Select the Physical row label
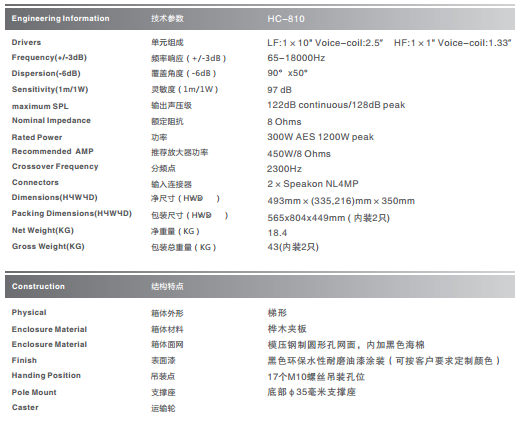This screenshot has width=515, height=422. coord(29,312)
